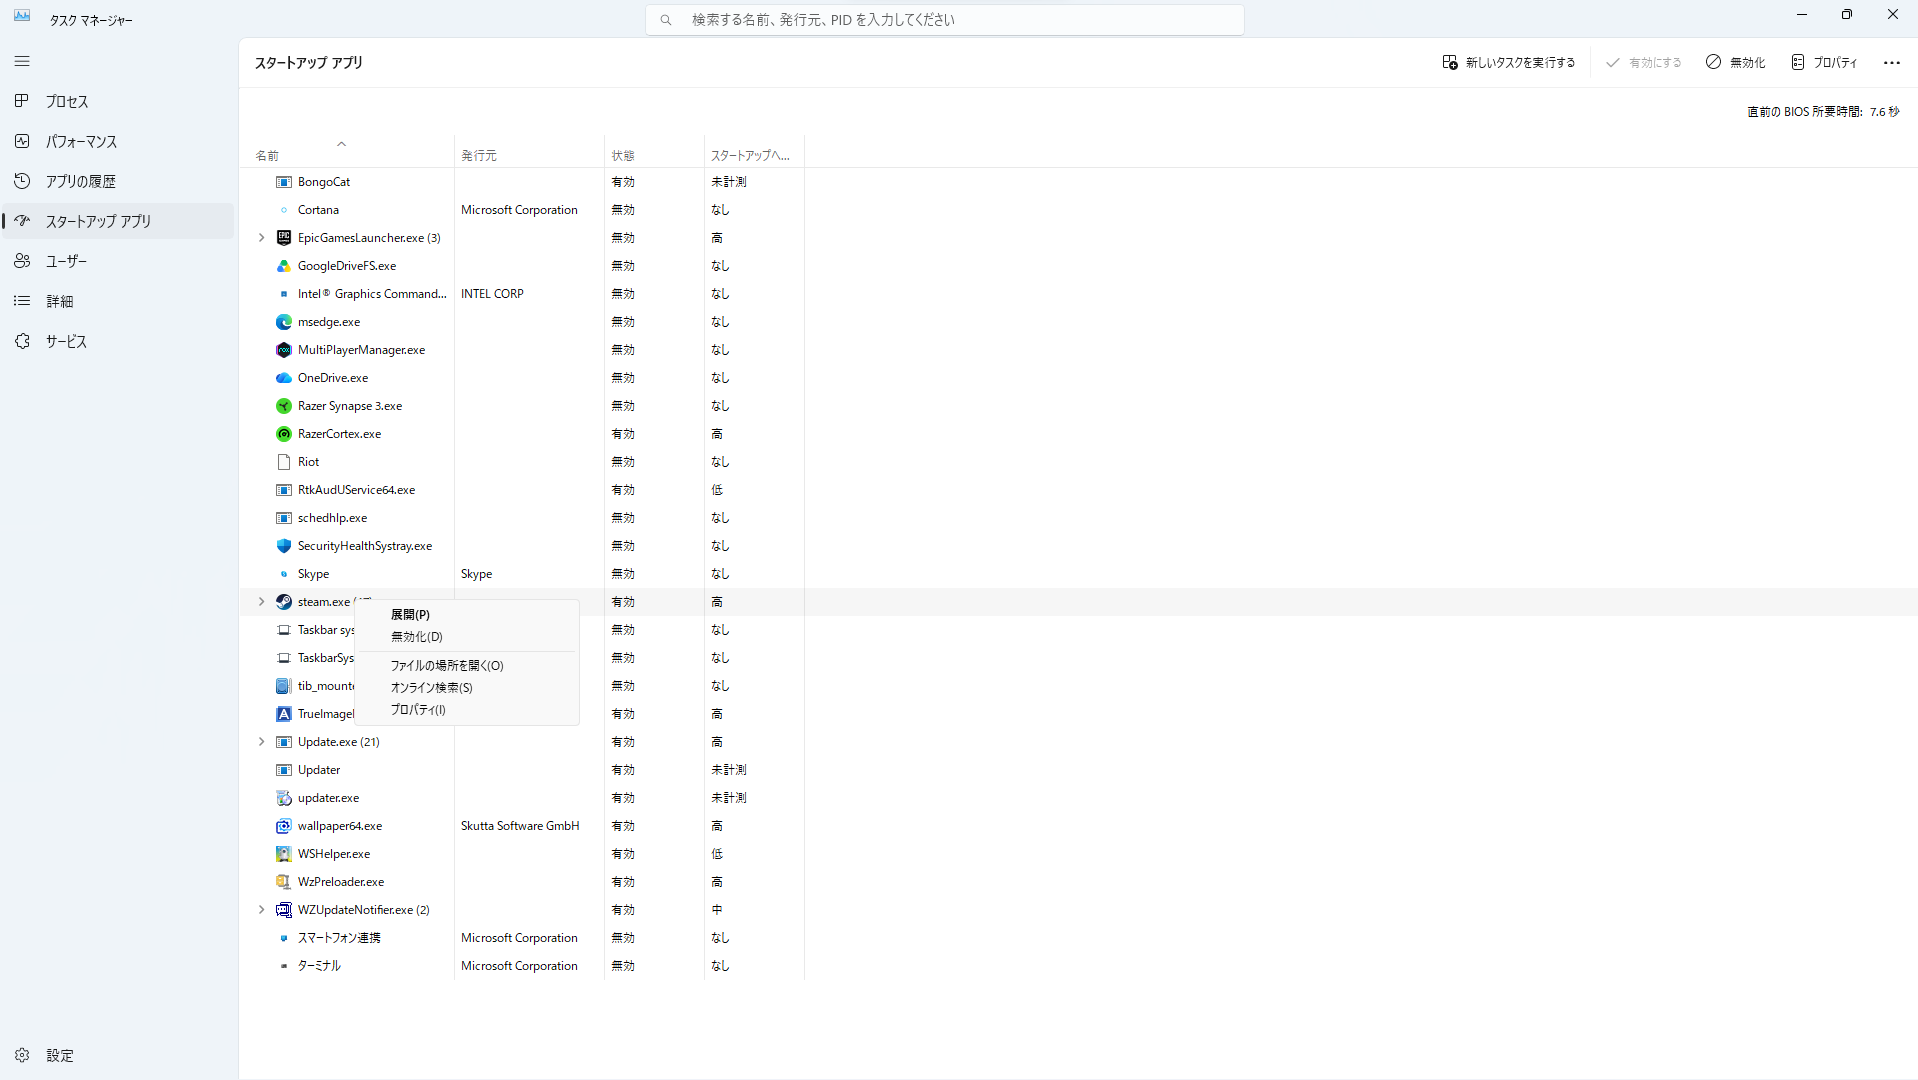Click the Razer Synapse 3.exe icon
This screenshot has width=1918, height=1080.
click(284, 406)
